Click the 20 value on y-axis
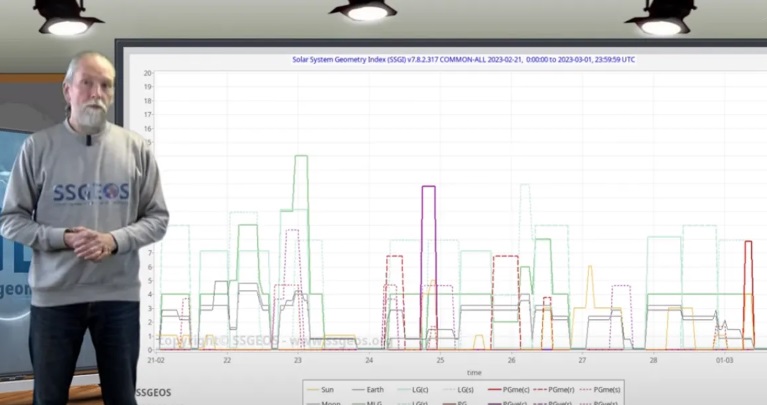Screen dimensions: 767x405 (147, 73)
